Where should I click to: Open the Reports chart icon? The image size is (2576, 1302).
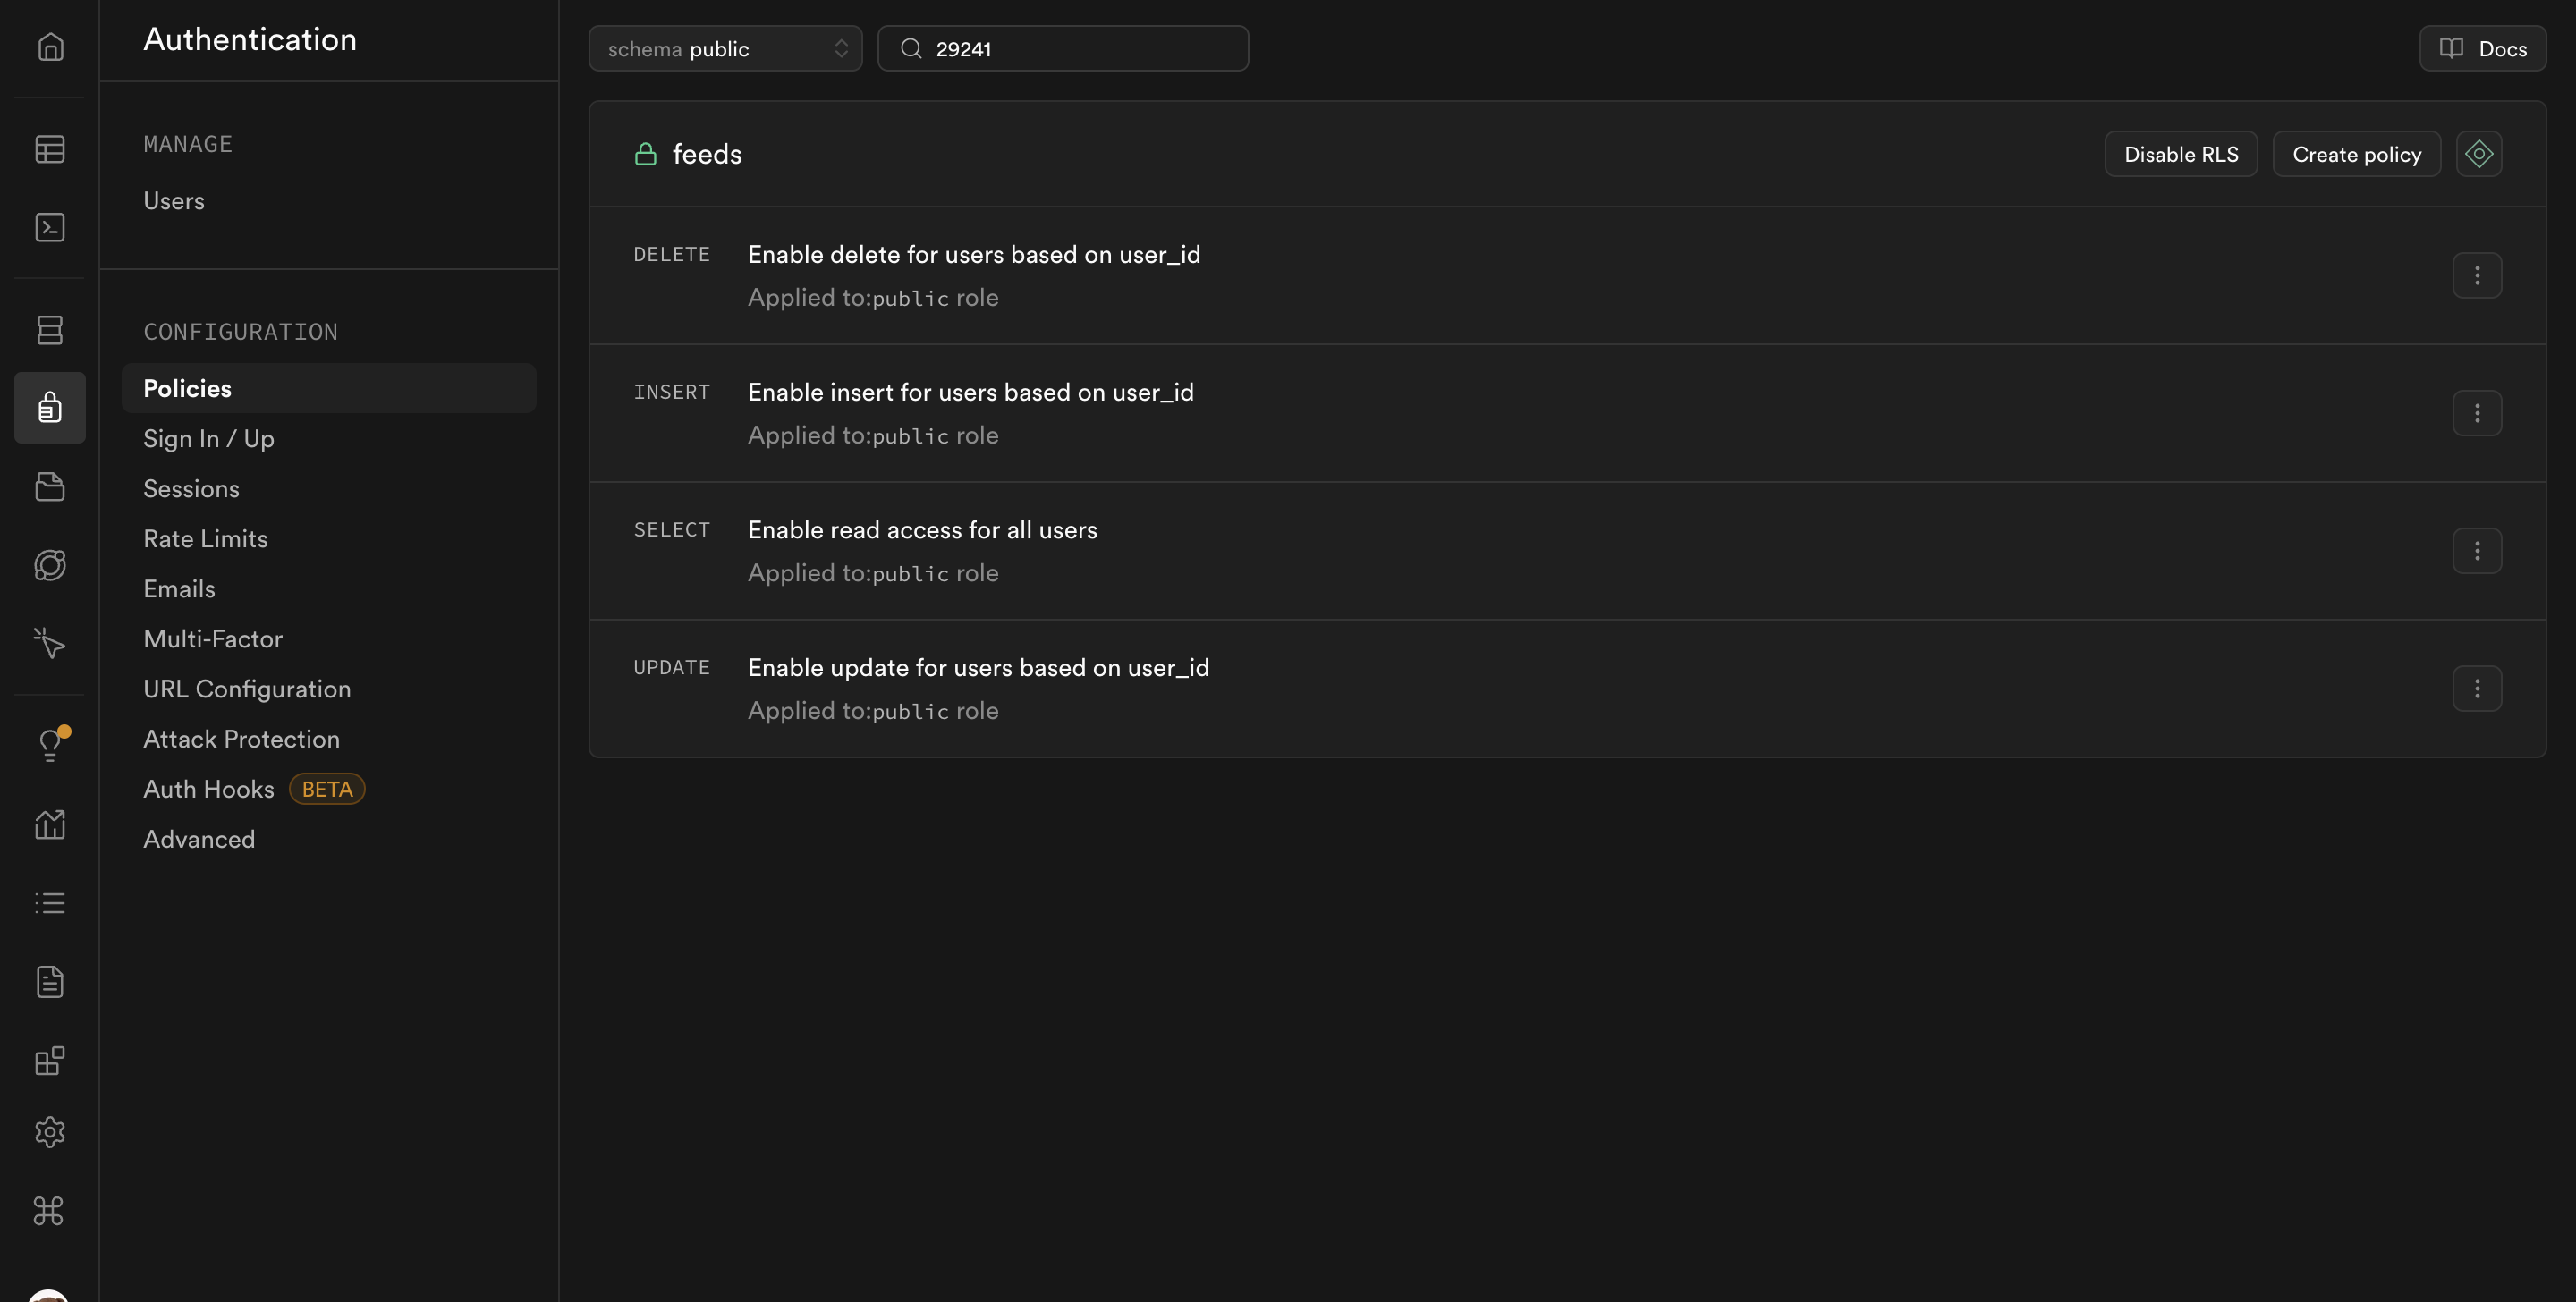(50, 825)
